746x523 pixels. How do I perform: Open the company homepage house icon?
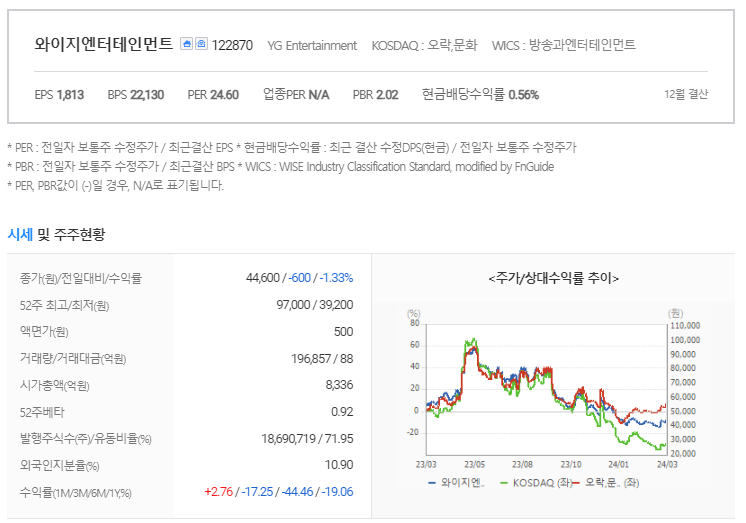186,44
